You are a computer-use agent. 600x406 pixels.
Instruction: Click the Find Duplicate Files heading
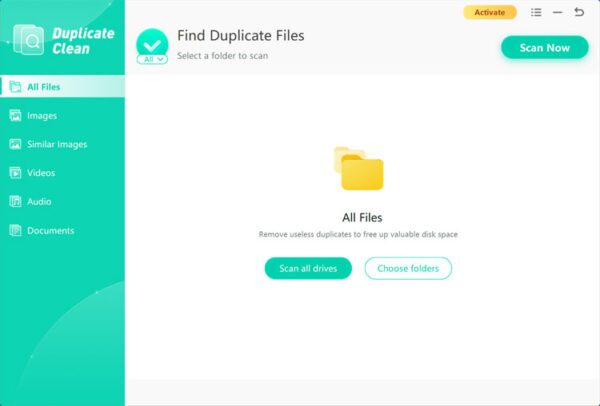241,36
